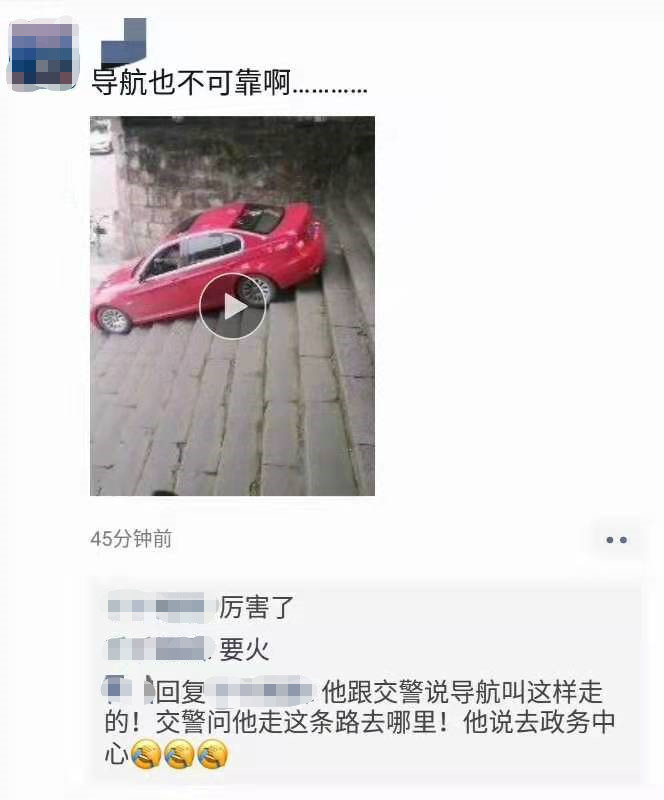Tap the red car in the video preview

point(209,265)
